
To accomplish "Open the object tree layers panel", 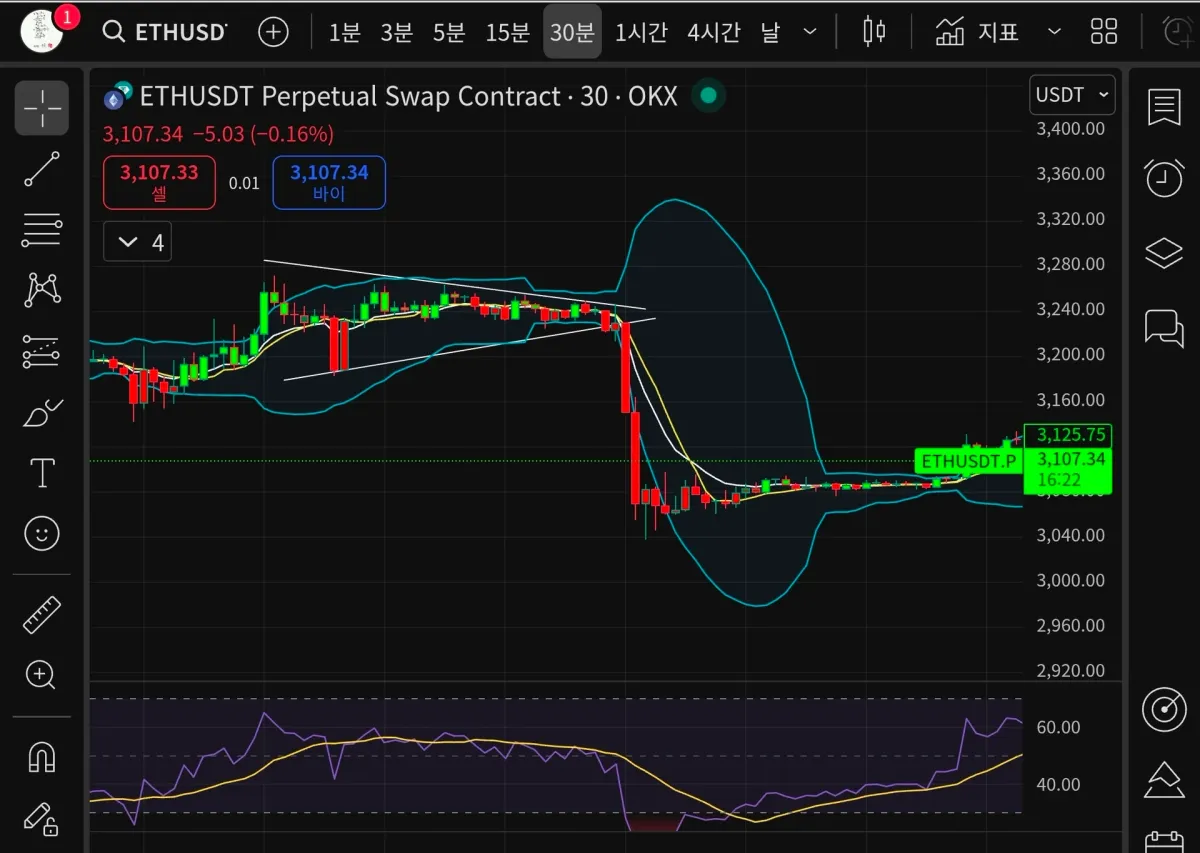I will pos(1164,253).
